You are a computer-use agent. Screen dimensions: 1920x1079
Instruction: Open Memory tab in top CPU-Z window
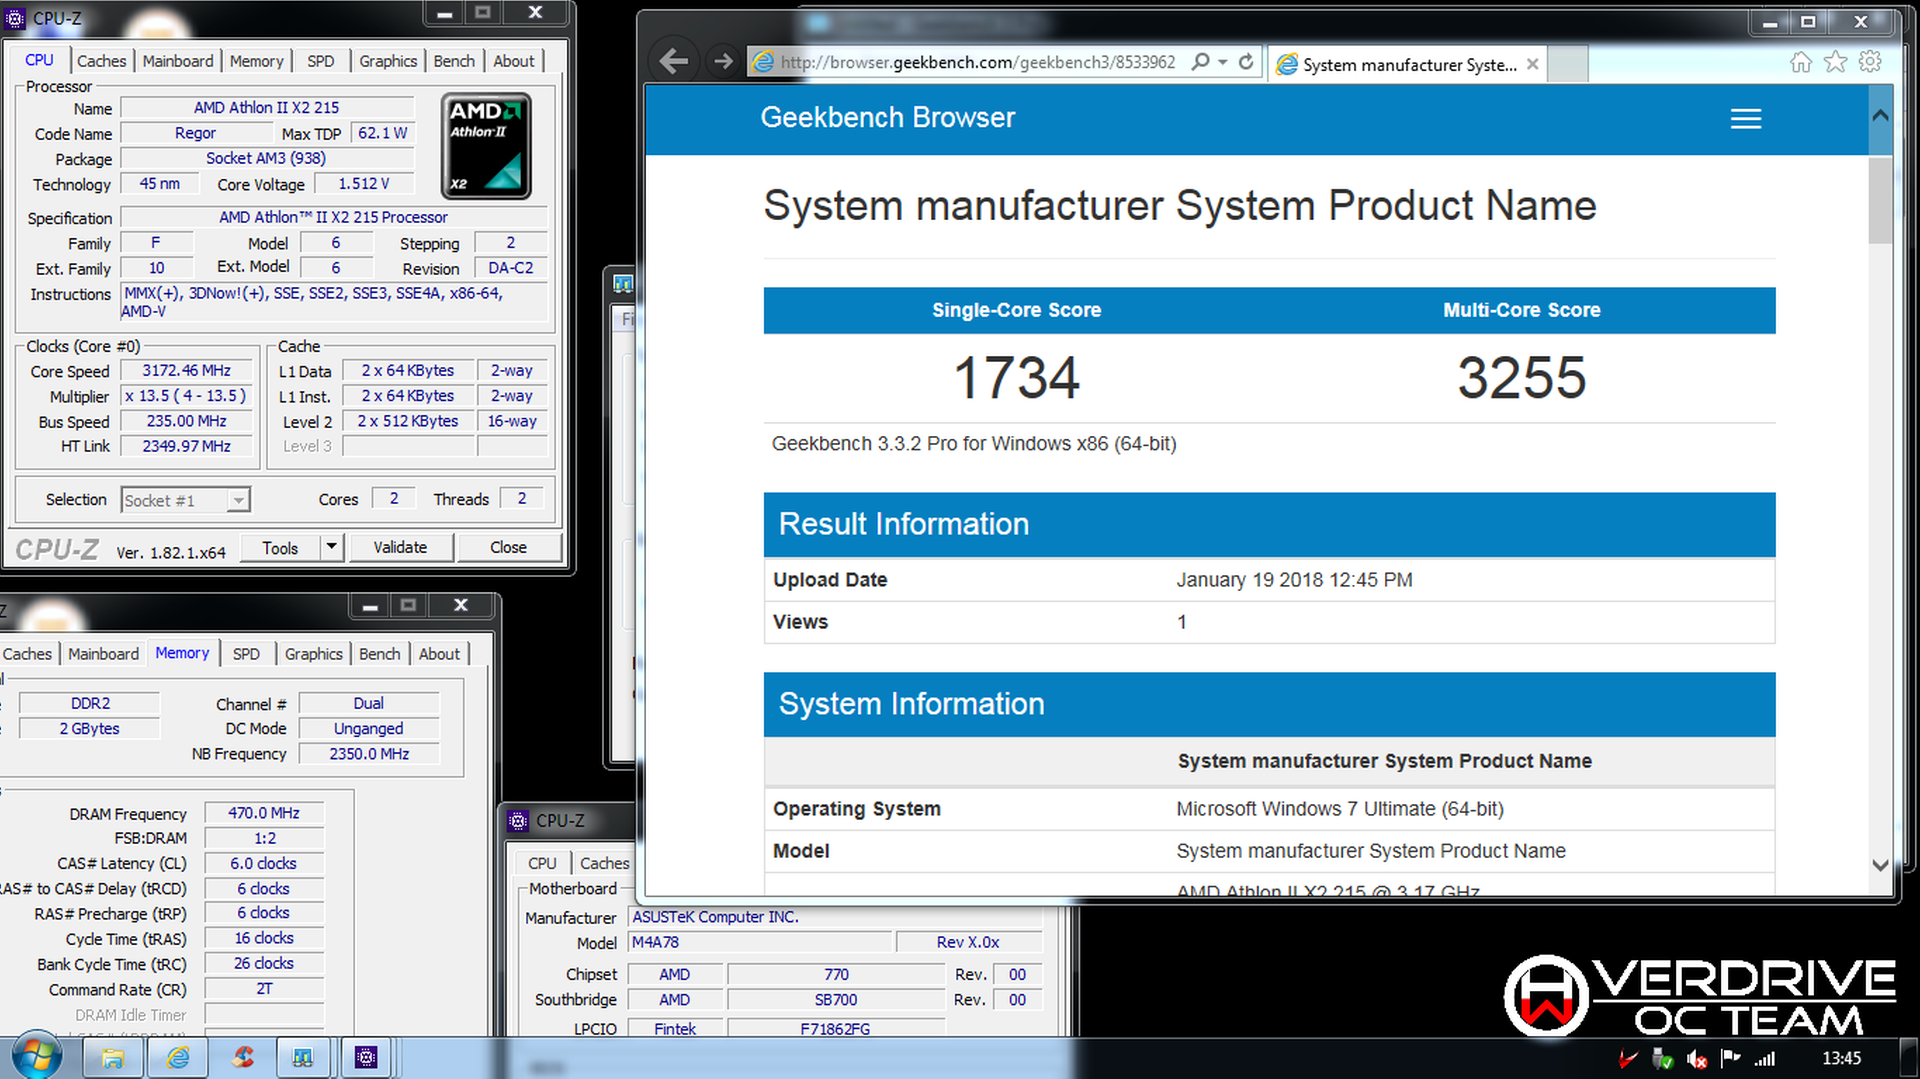(256, 61)
